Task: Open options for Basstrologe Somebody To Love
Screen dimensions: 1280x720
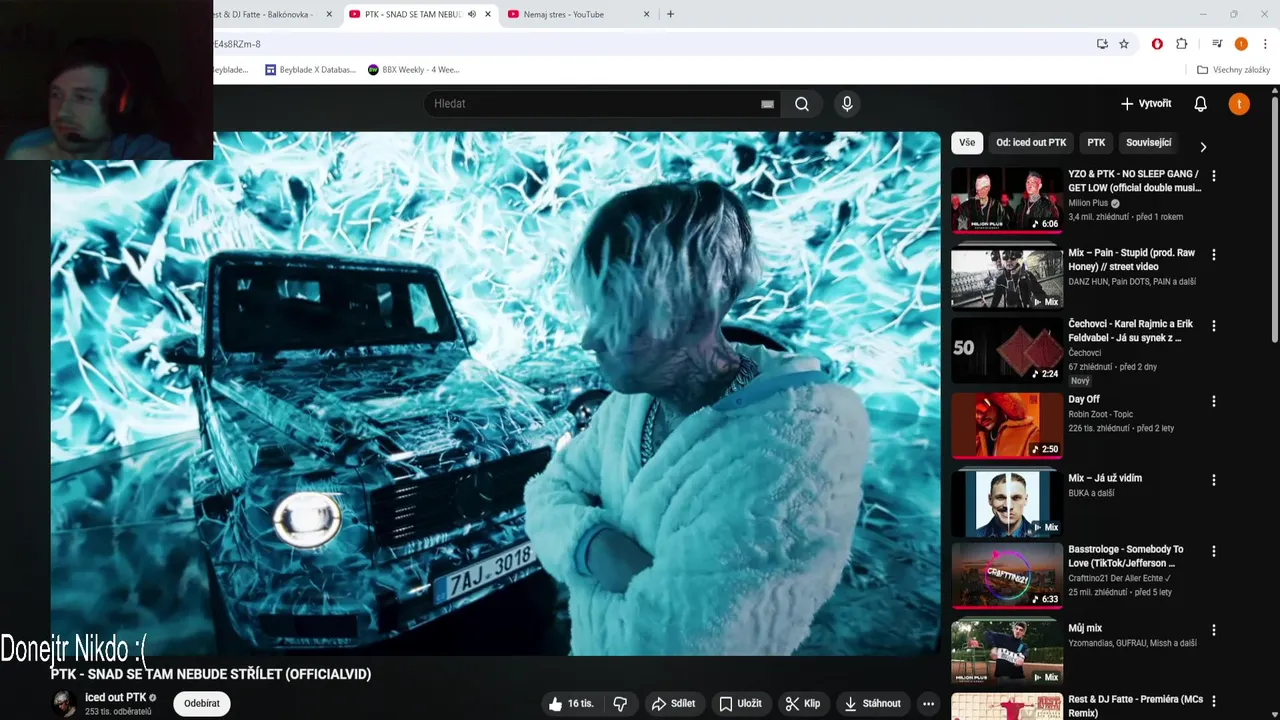Action: 1214,551
